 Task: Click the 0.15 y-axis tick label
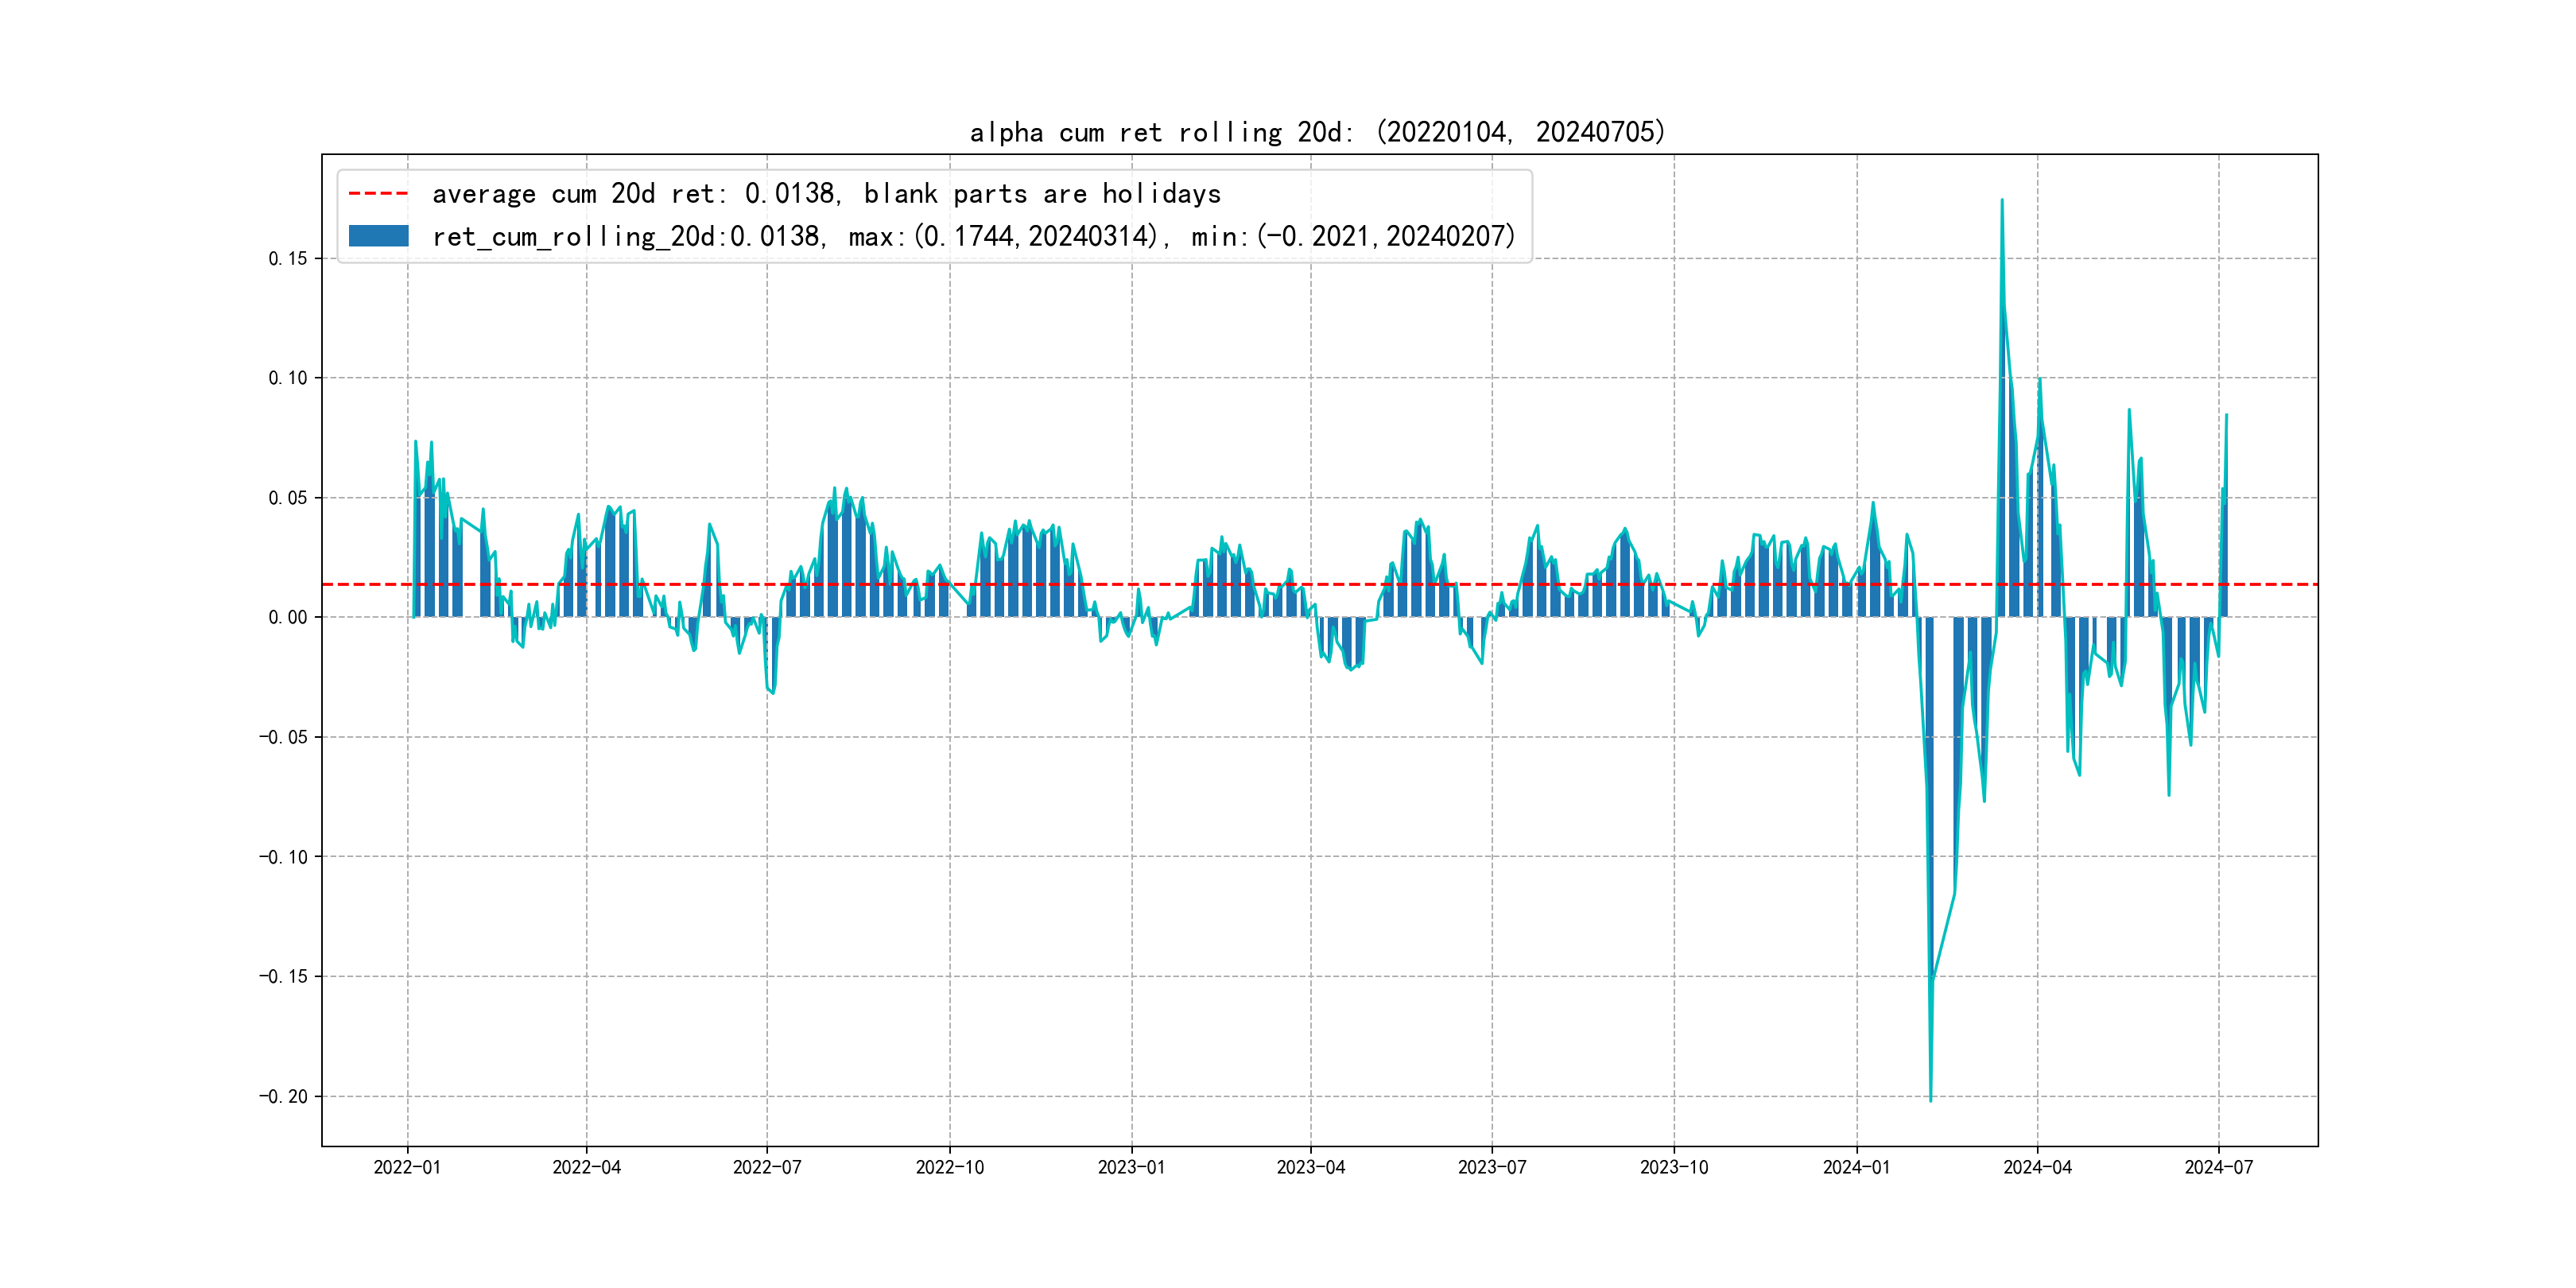288,258
